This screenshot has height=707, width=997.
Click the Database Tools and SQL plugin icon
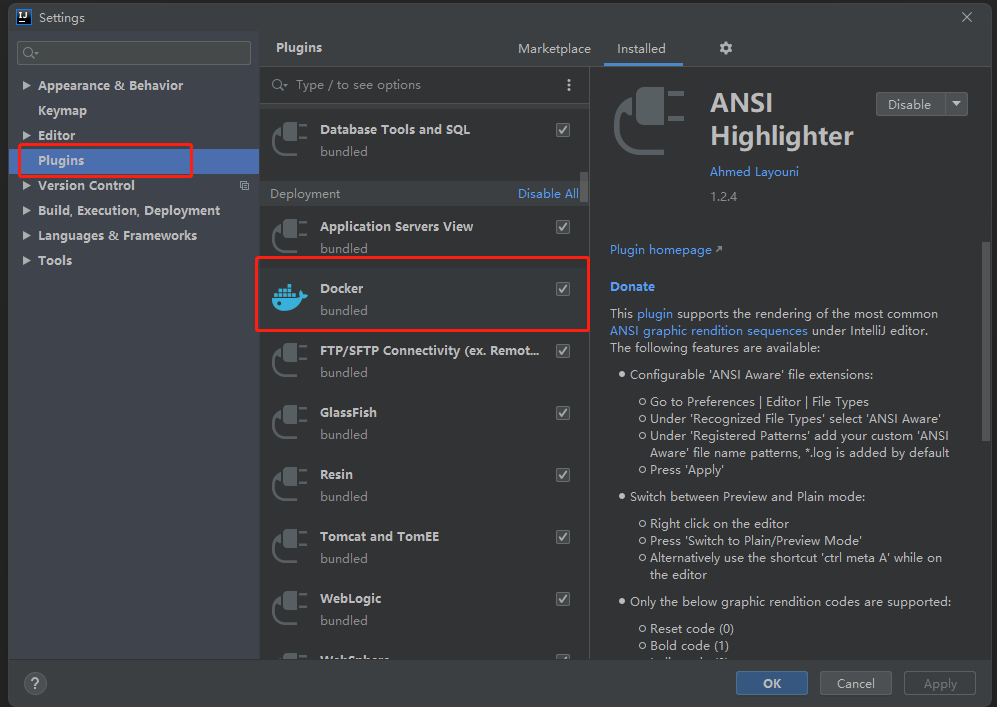coord(290,140)
